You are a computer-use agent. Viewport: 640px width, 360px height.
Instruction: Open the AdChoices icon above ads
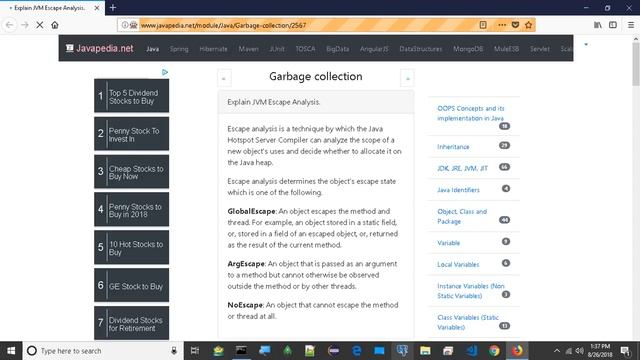[x=164, y=72]
